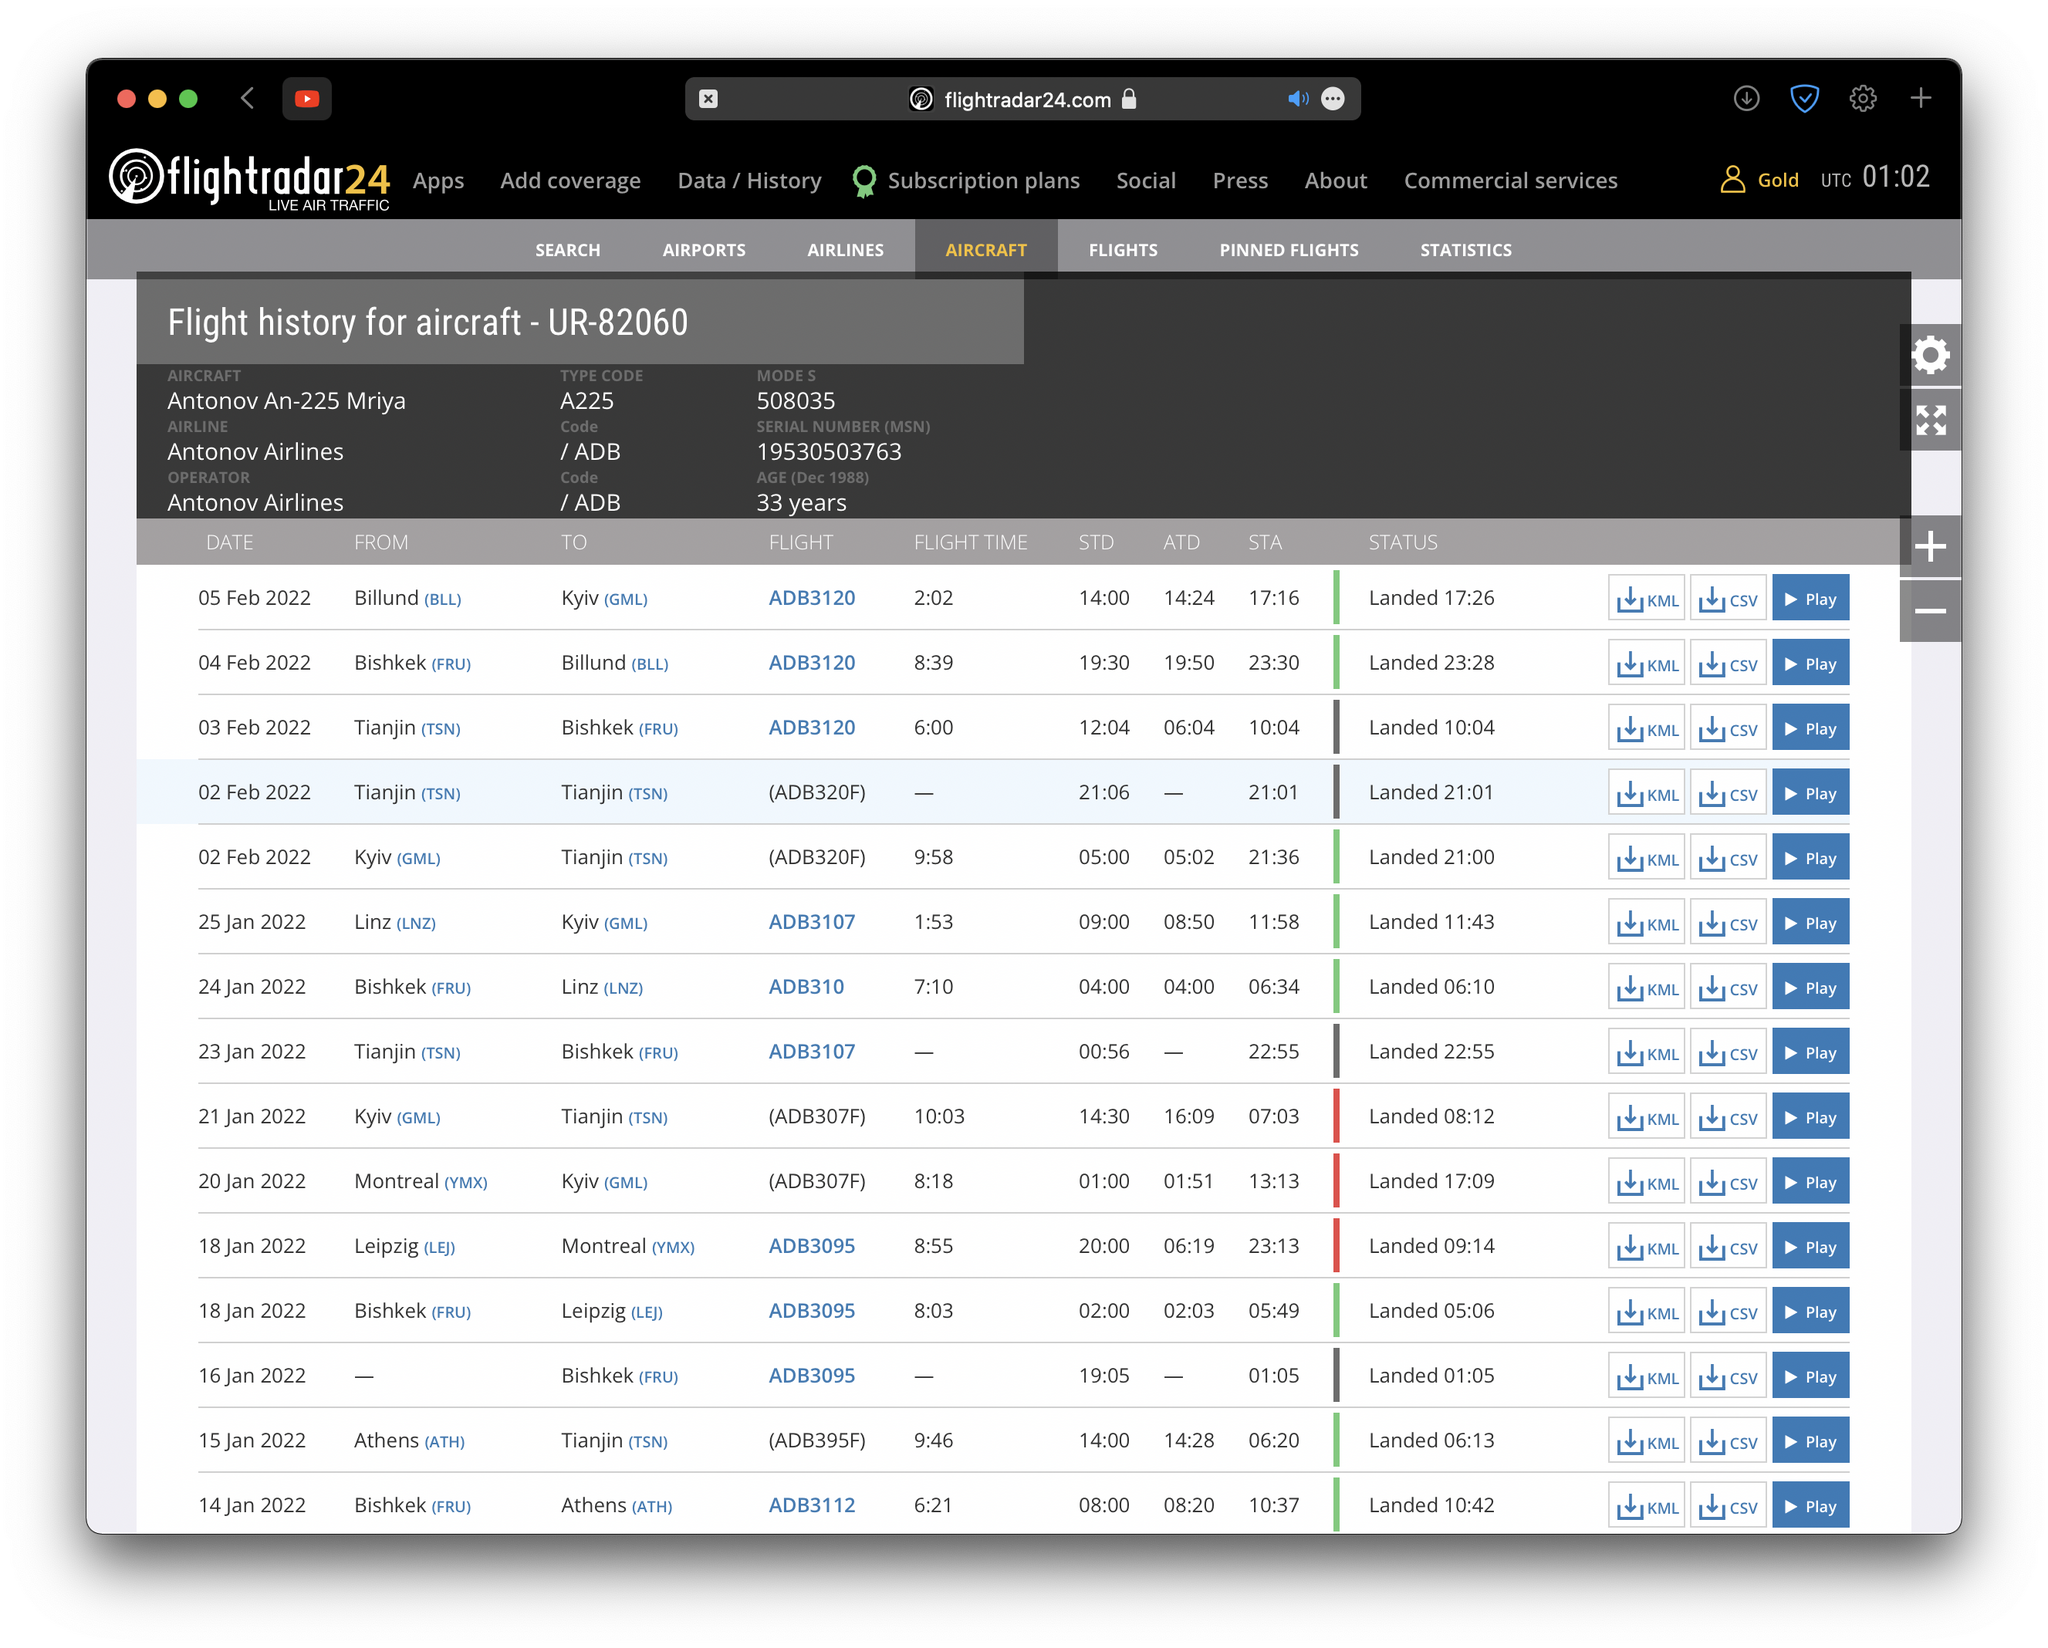Screen dimensions: 2048x1648
Task: Open the address bar more options icon
Action: point(1333,99)
